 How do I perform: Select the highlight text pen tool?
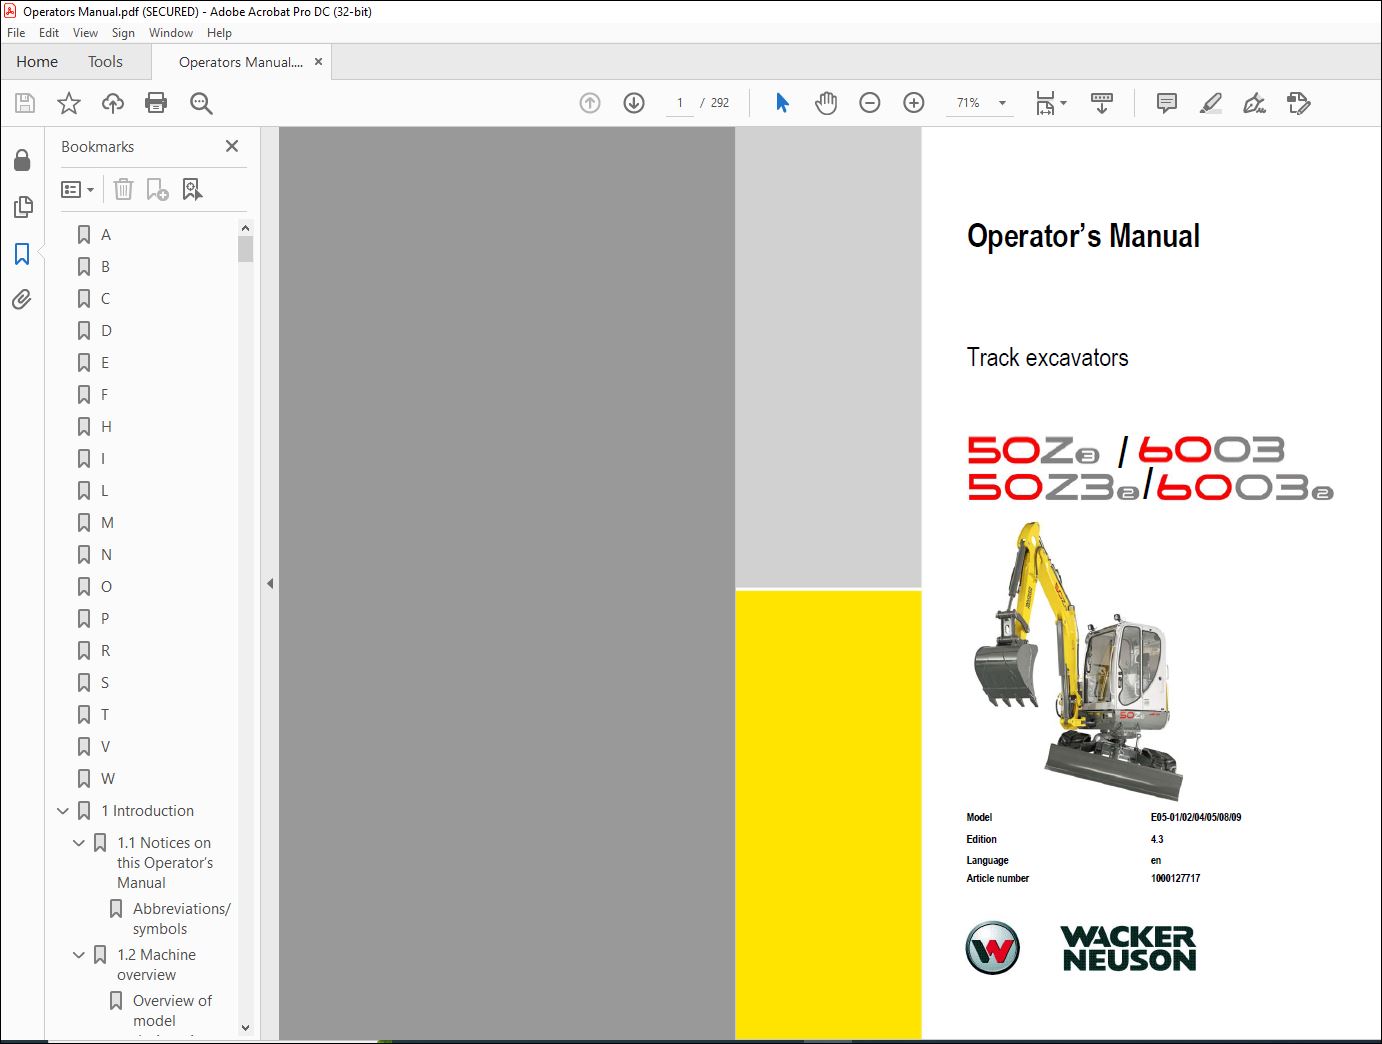[x=1211, y=103]
